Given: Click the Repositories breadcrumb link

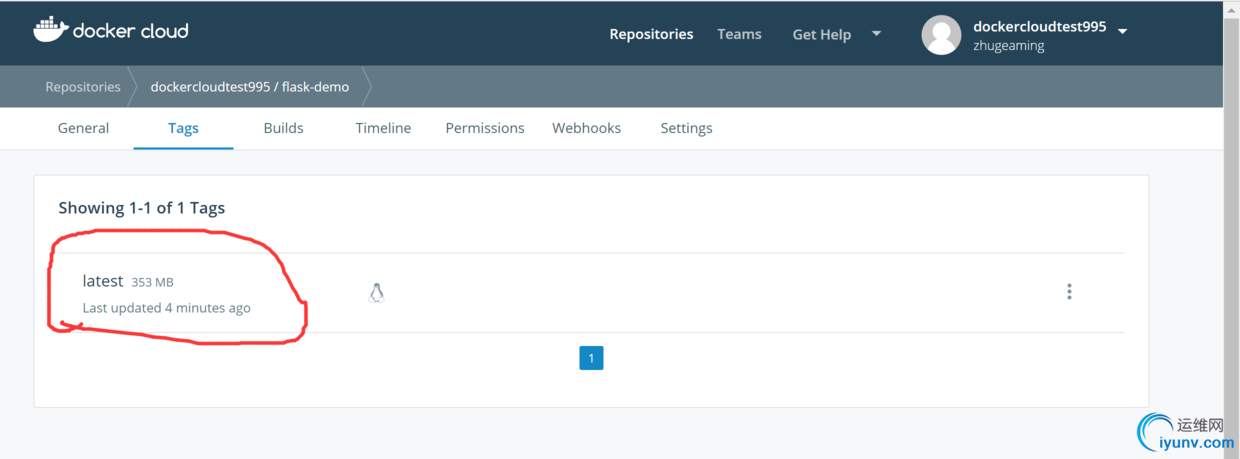Looking at the screenshot, I should pos(83,87).
